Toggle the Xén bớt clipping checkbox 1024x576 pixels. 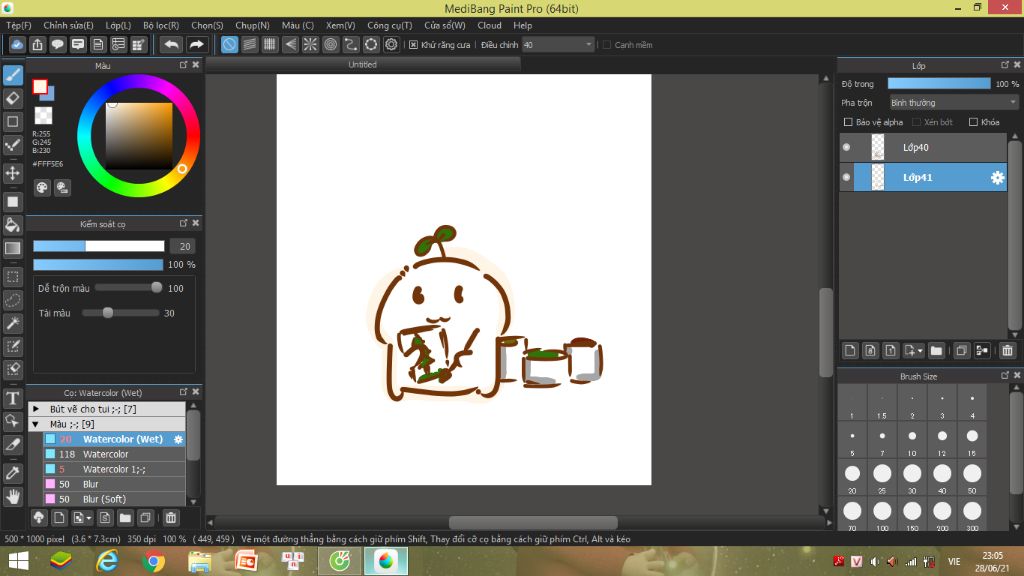(x=916, y=122)
